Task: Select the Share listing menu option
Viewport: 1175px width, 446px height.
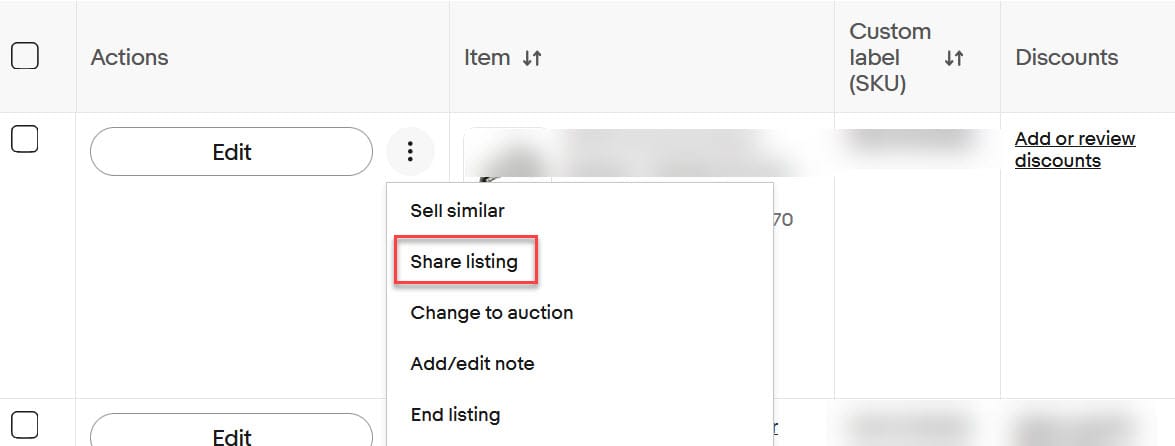Action: coord(464,262)
